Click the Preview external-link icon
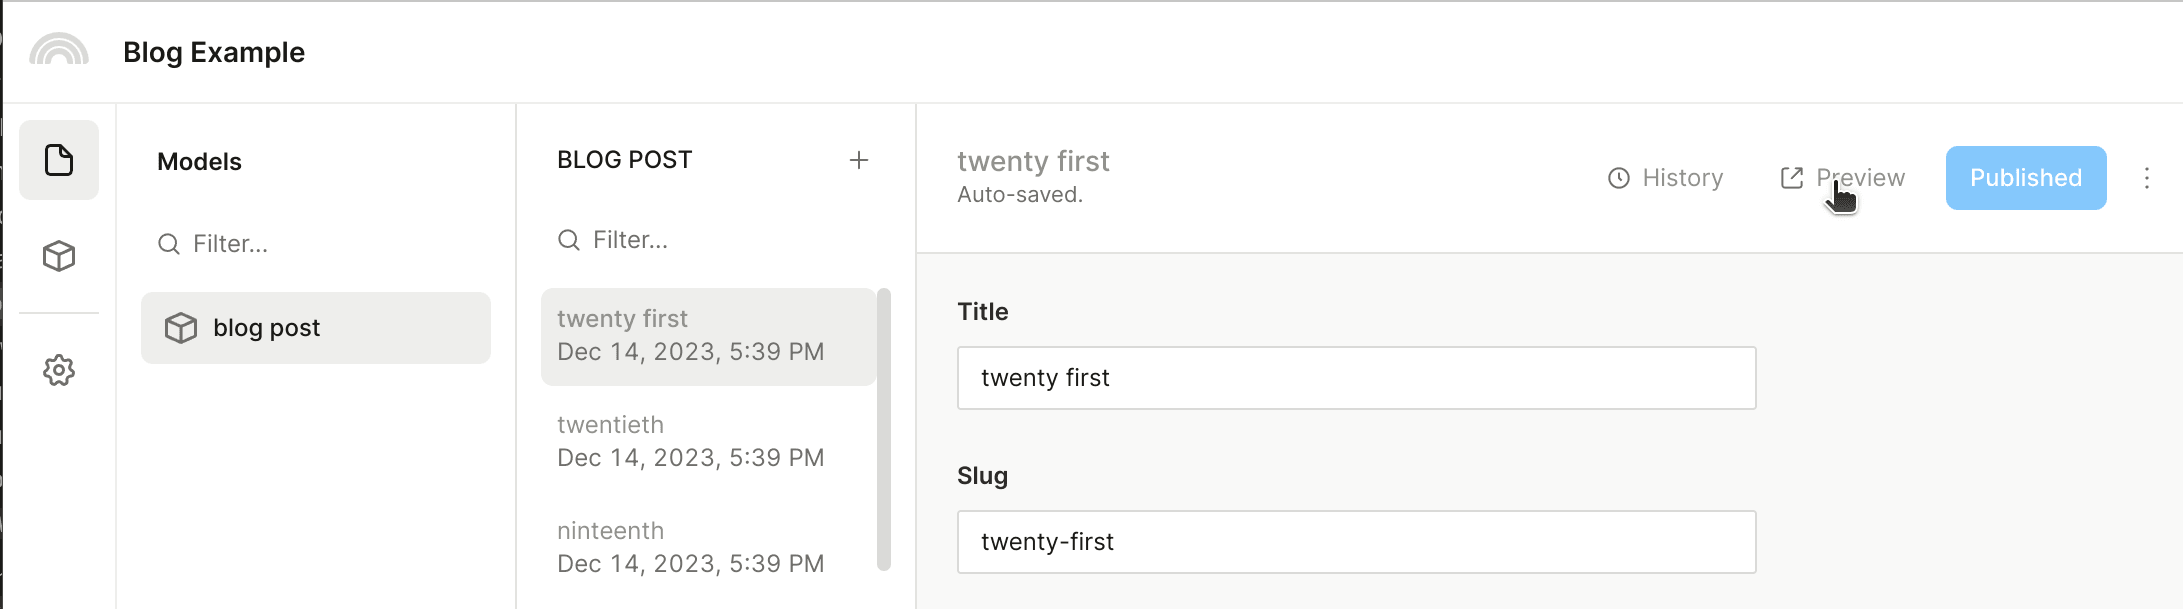 click(x=1791, y=178)
